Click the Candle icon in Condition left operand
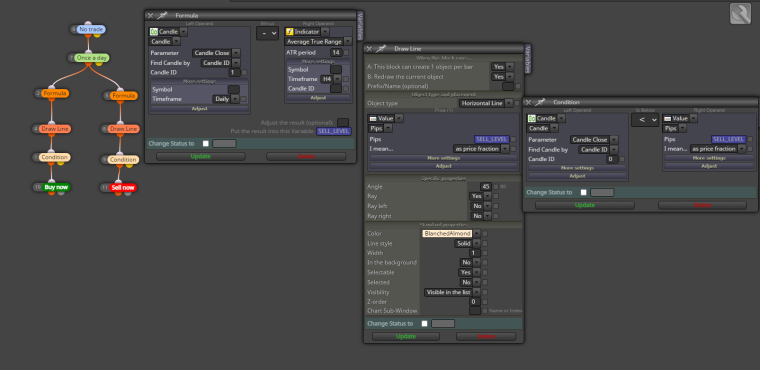This screenshot has height=370, width=760. pyautogui.click(x=532, y=118)
